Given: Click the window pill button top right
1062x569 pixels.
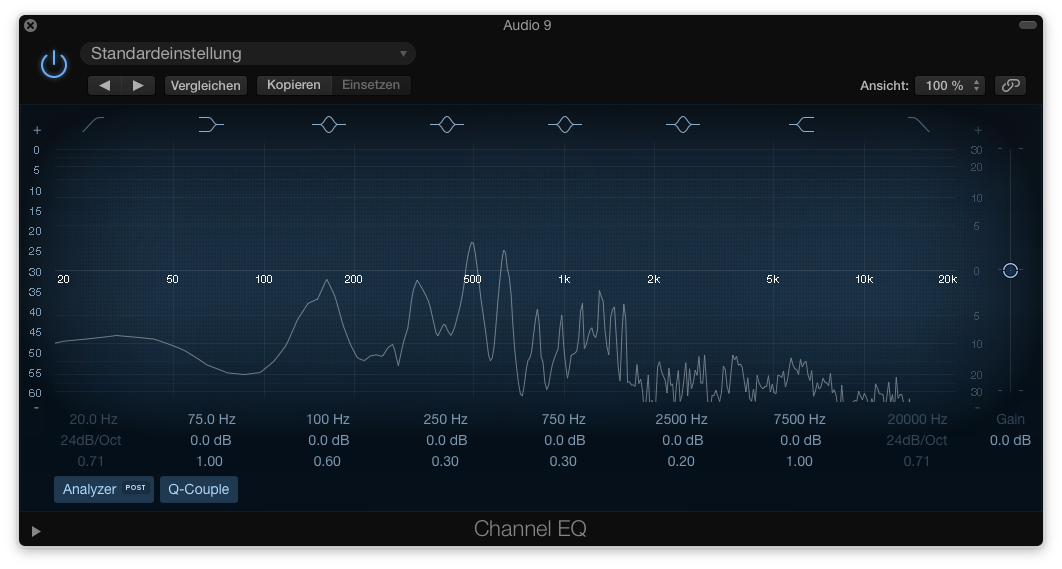Looking at the screenshot, I should (1027, 25).
